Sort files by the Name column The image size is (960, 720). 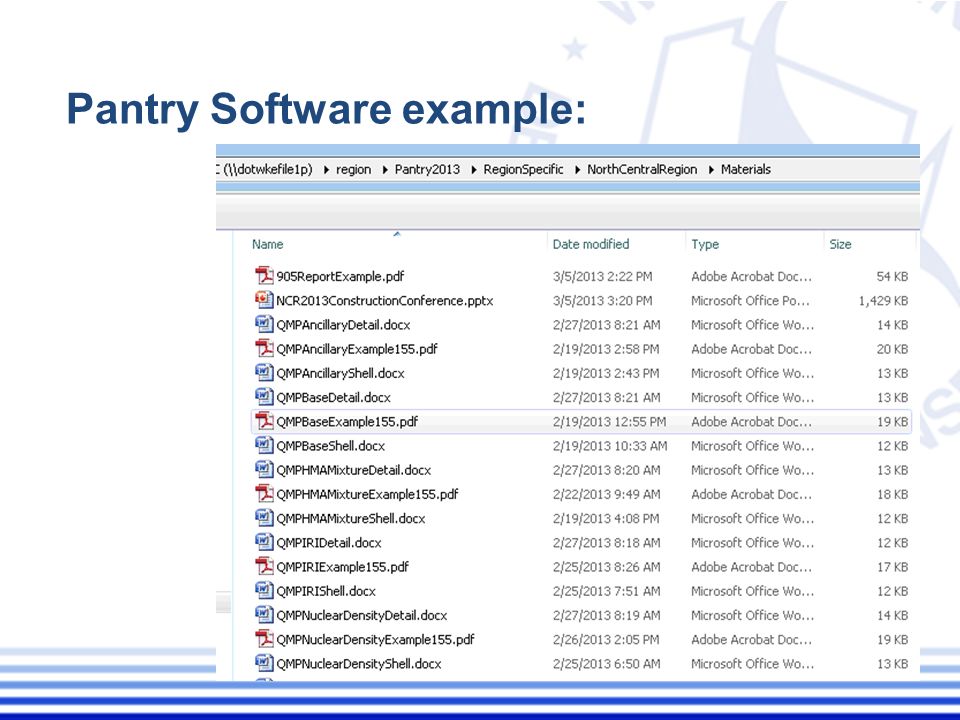[268, 244]
